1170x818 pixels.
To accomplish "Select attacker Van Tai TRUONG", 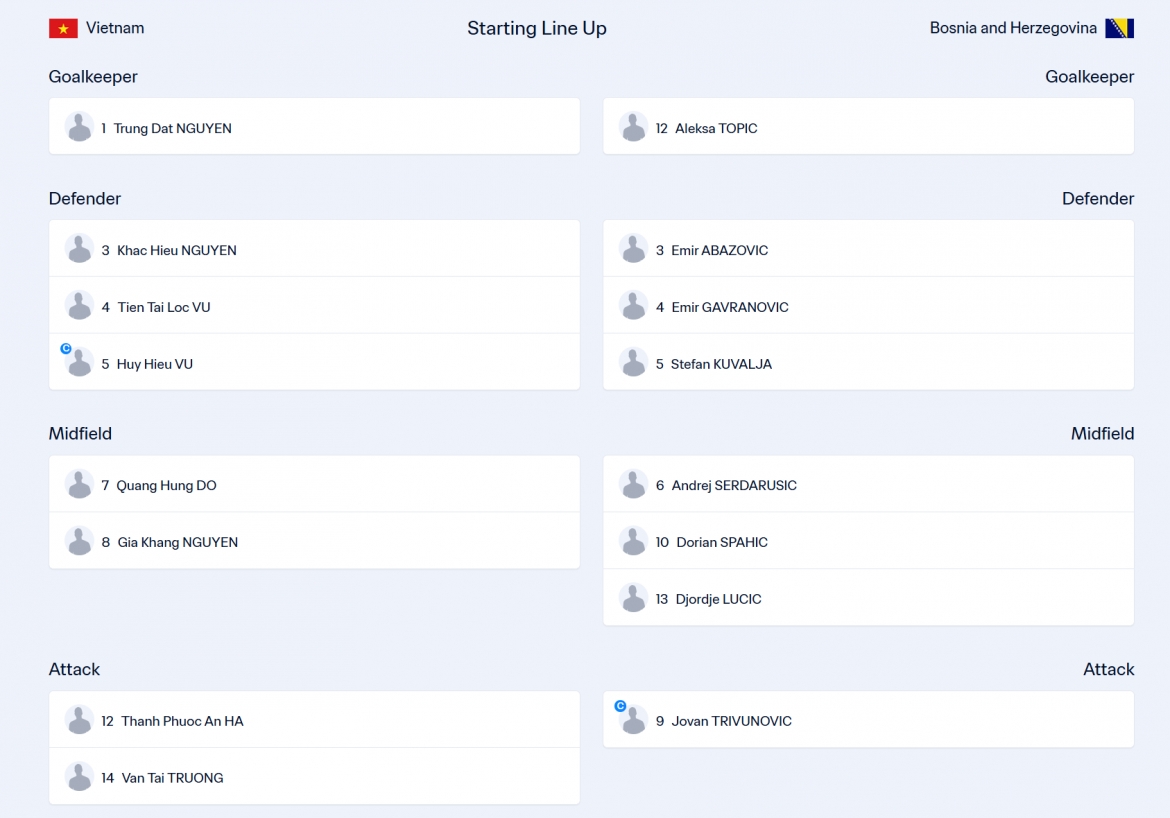I will pyautogui.click(x=314, y=776).
